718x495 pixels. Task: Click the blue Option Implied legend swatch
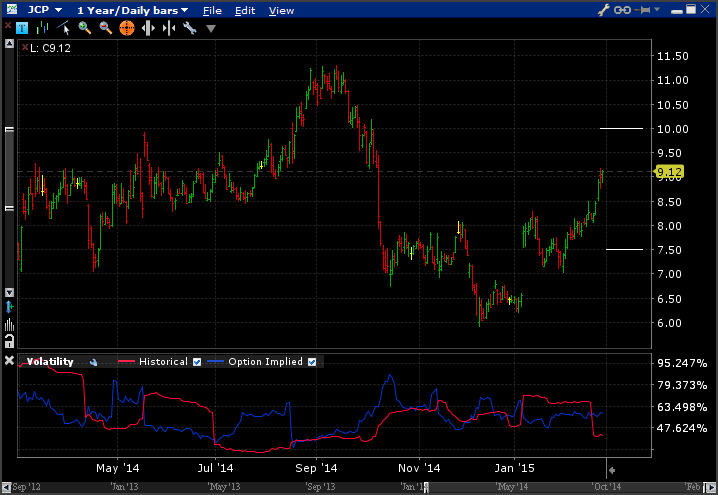215,362
